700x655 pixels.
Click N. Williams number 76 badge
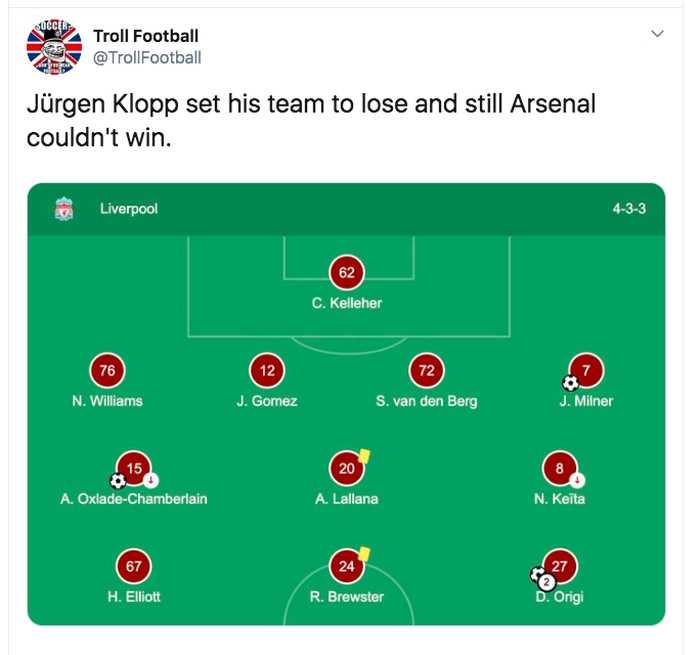[107, 371]
